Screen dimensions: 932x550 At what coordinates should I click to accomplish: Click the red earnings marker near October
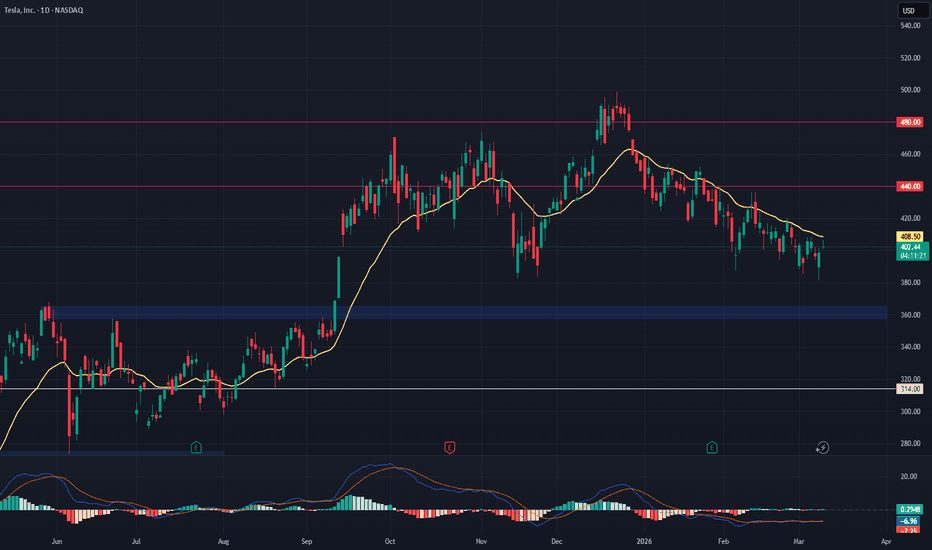450,447
